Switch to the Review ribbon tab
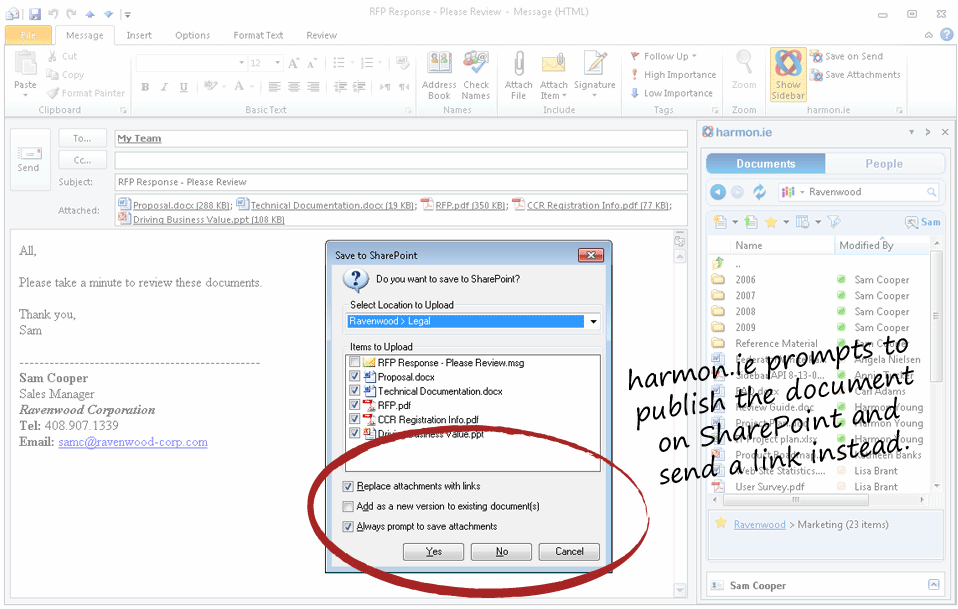This screenshot has height=609, width=958. pos(321,35)
